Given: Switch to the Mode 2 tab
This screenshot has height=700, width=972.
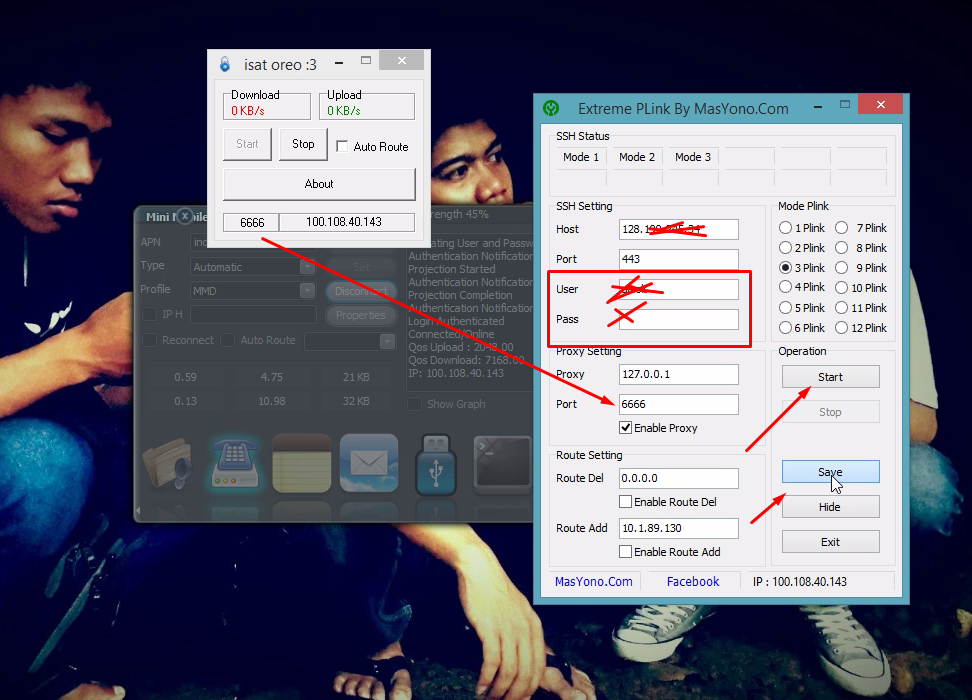Looking at the screenshot, I should 635,157.
